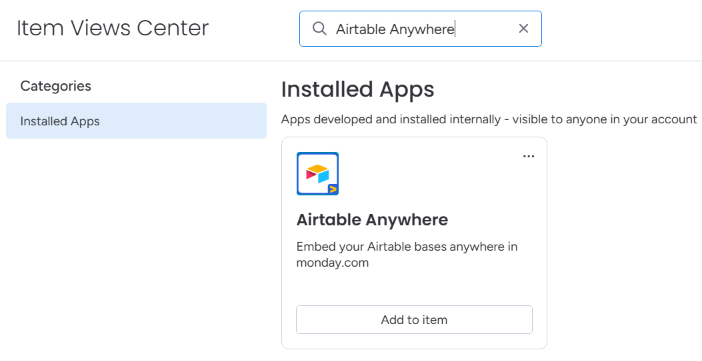The height and width of the screenshot is (361, 702).
Task: Click the Installed Apps section heading
Action: tap(358, 89)
